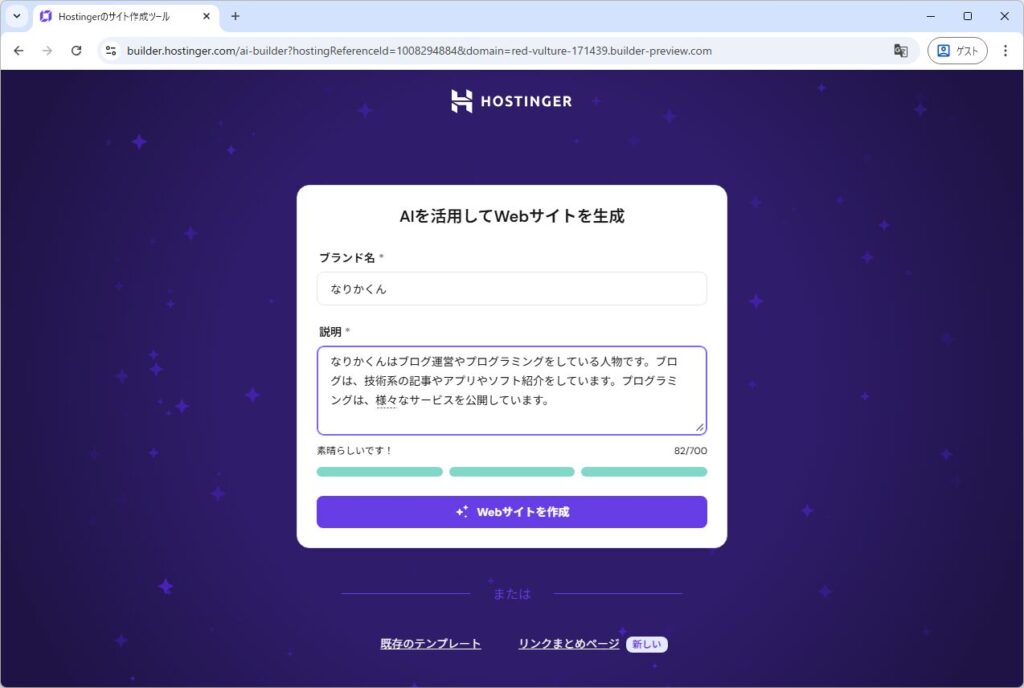Open a new browser tab
The image size is (1024, 688).
tap(236, 17)
